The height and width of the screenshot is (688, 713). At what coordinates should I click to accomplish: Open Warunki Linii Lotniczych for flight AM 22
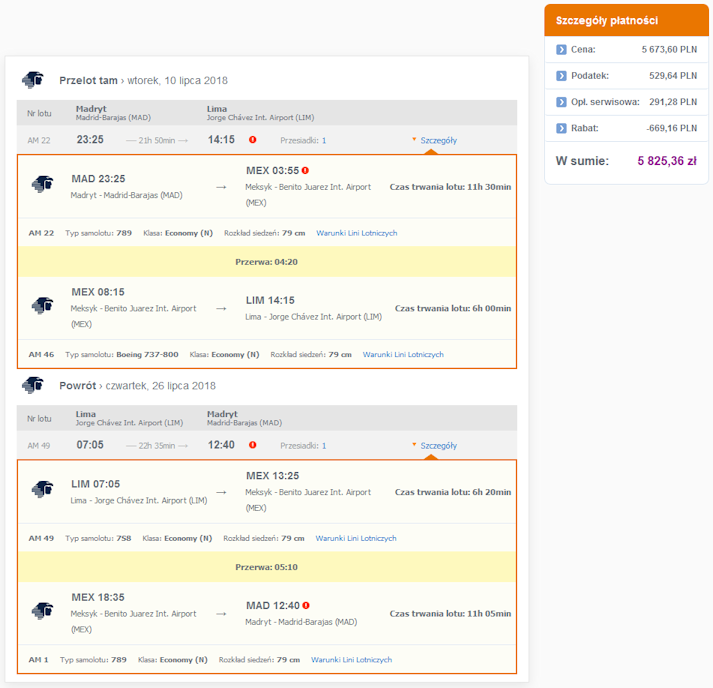pos(356,233)
